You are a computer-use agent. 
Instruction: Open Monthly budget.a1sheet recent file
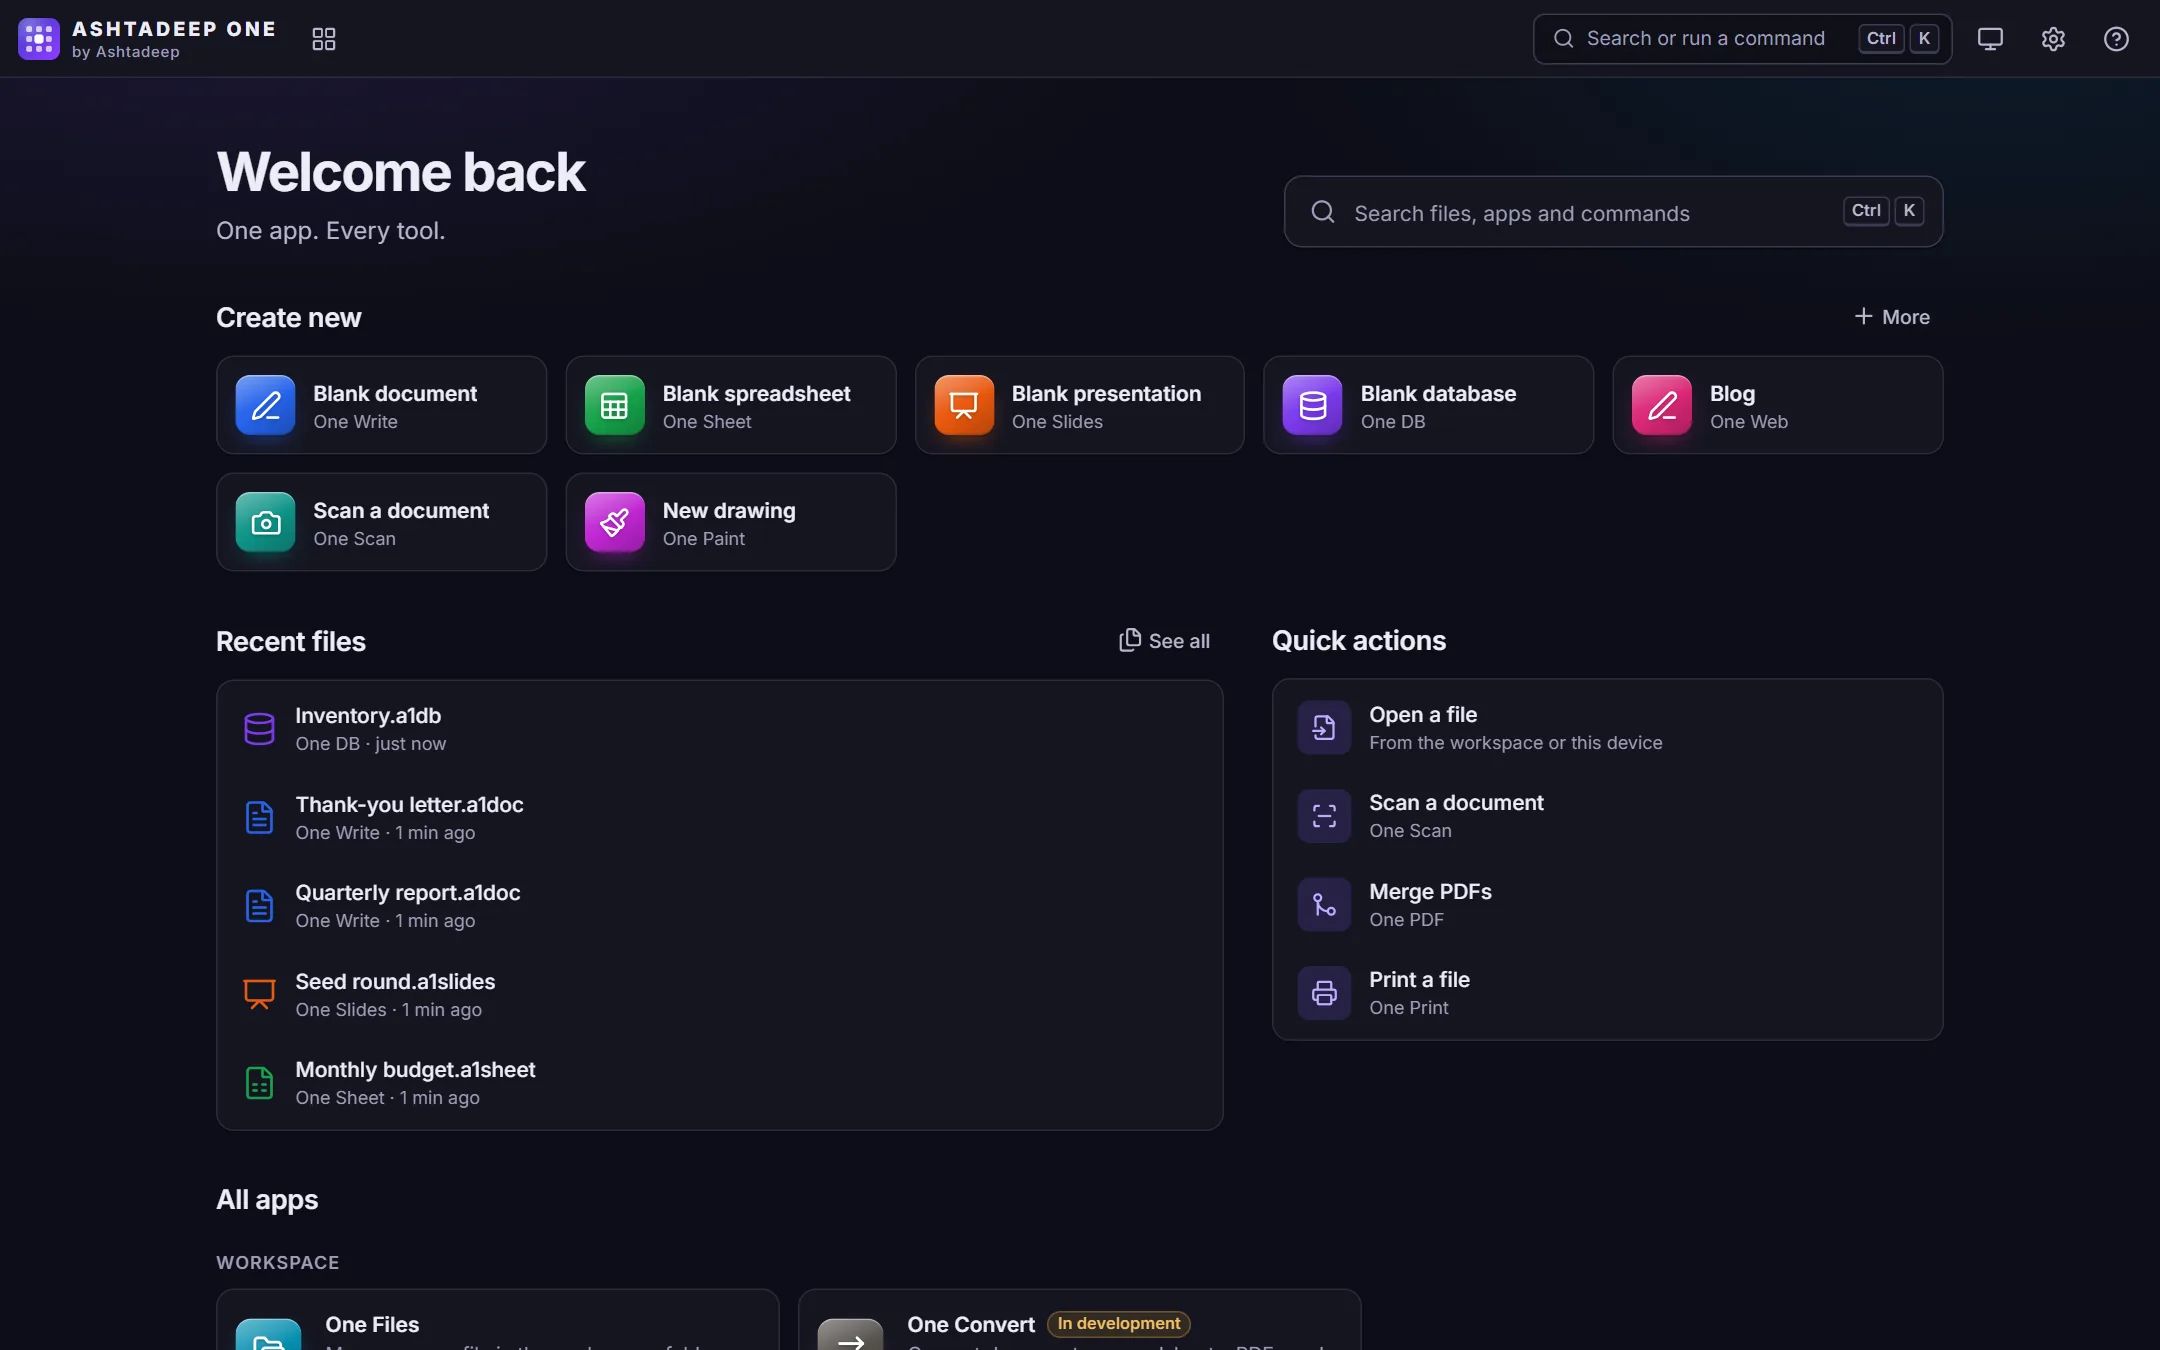coord(719,1083)
